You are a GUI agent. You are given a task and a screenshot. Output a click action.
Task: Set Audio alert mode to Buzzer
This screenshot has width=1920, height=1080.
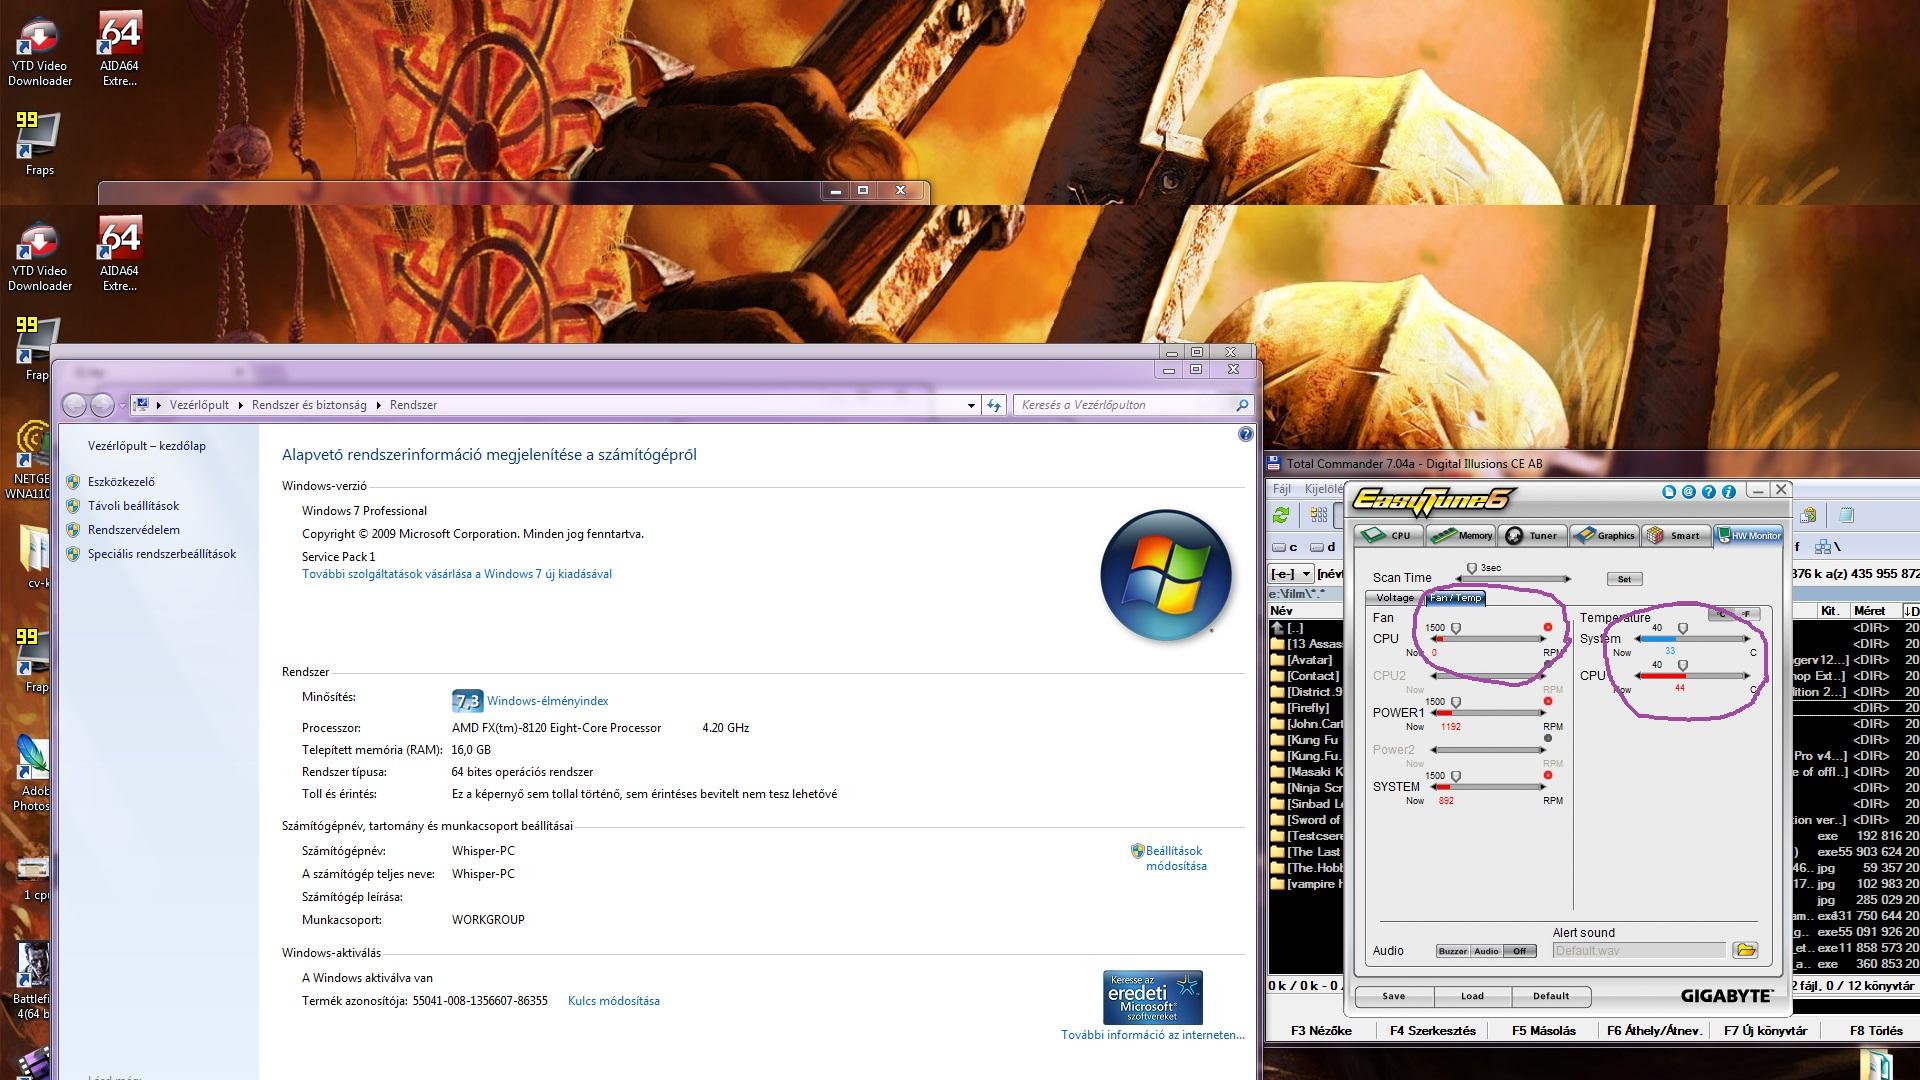pyautogui.click(x=1453, y=951)
